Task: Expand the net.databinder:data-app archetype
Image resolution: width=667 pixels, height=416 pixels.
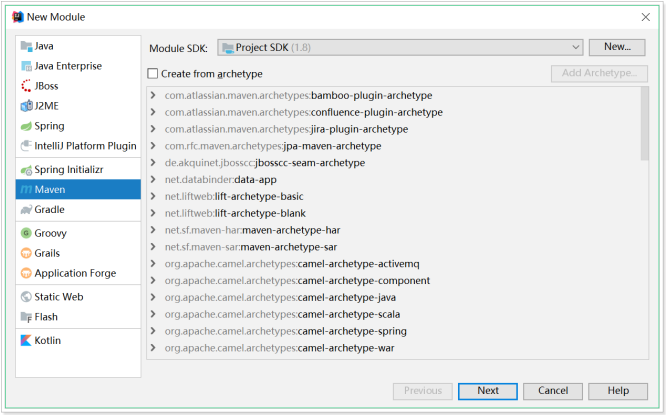Action: [x=153, y=180]
